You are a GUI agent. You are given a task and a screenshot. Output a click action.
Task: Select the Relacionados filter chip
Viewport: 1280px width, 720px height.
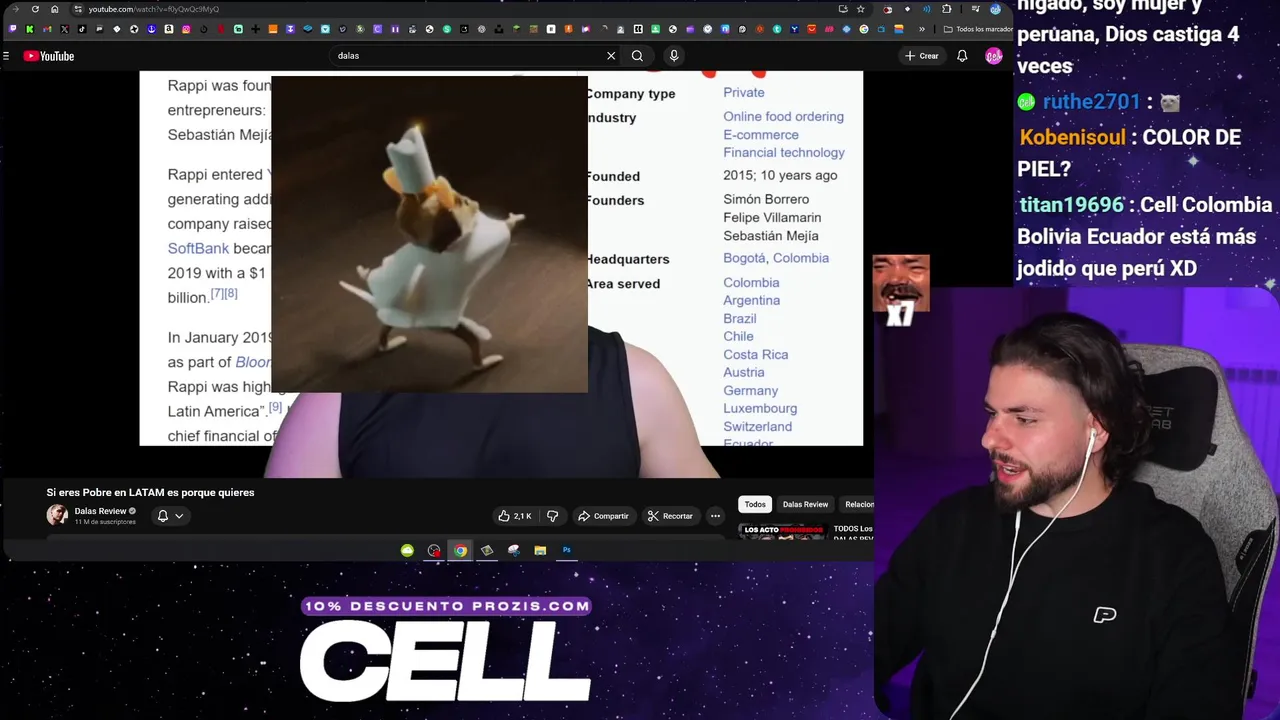tap(857, 504)
